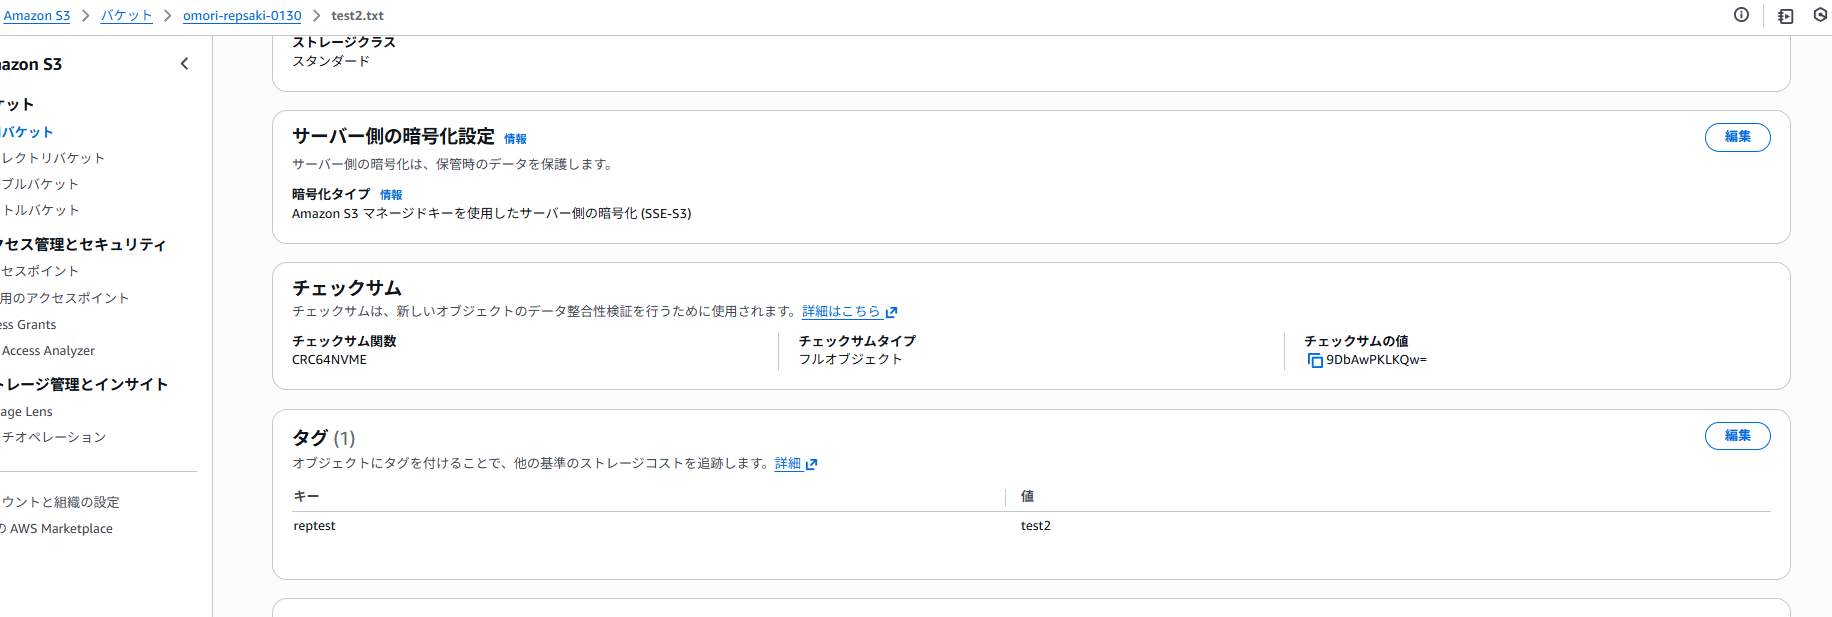
Task: Open 情報 link next to サーバー側の暗号化設定
Action: 515,139
